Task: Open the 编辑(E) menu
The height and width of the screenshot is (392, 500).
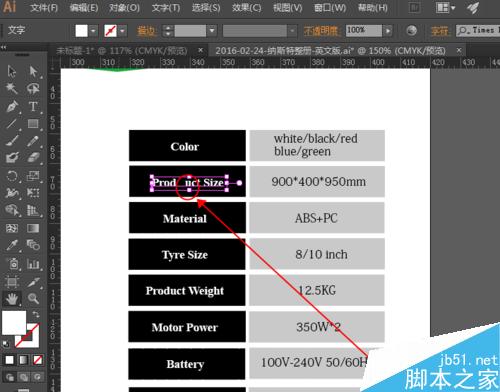Action: pyautogui.click(x=84, y=8)
